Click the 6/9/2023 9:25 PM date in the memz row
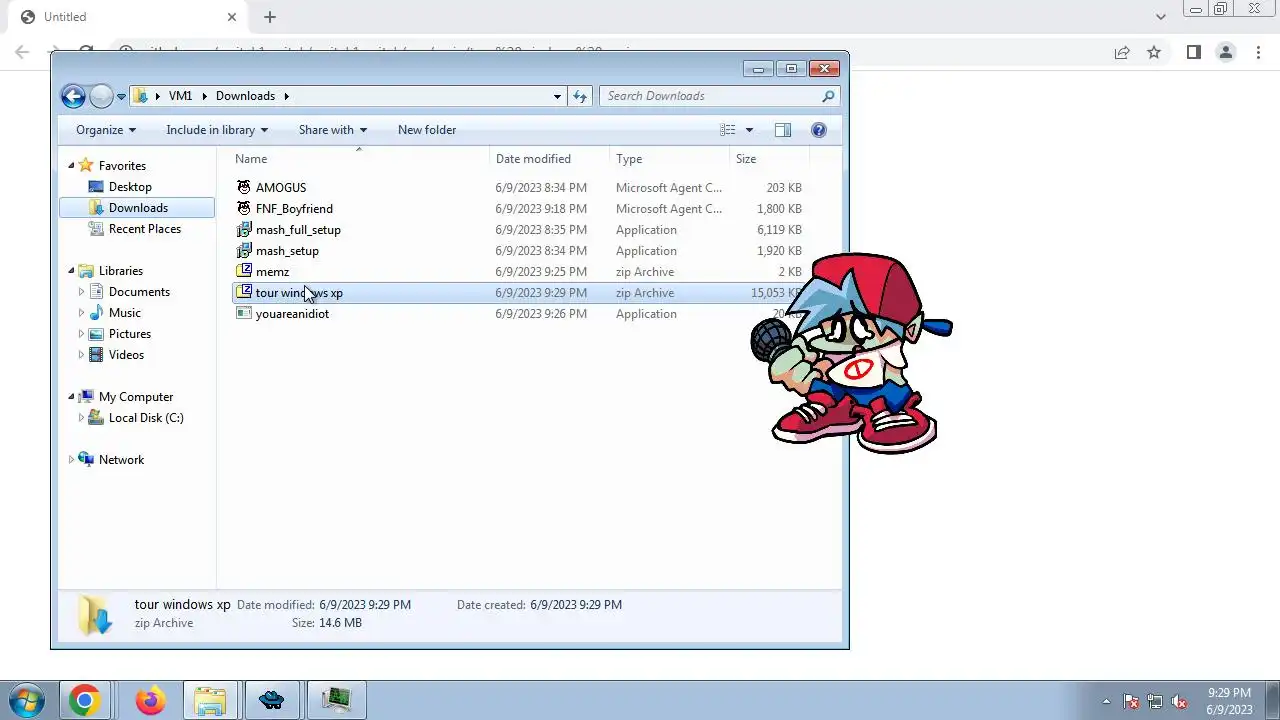Viewport: 1280px width, 720px height. click(x=541, y=272)
